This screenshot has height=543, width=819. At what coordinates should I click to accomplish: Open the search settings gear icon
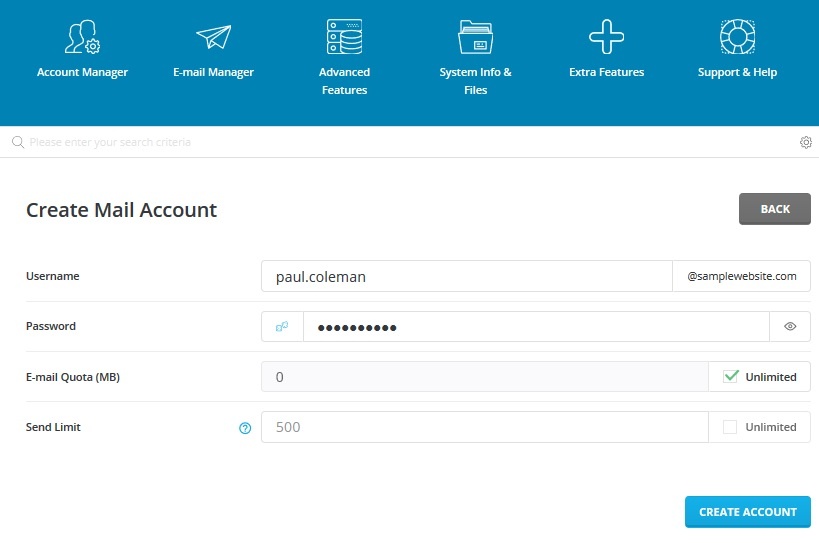pyautogui.click(x=806, y=142)
